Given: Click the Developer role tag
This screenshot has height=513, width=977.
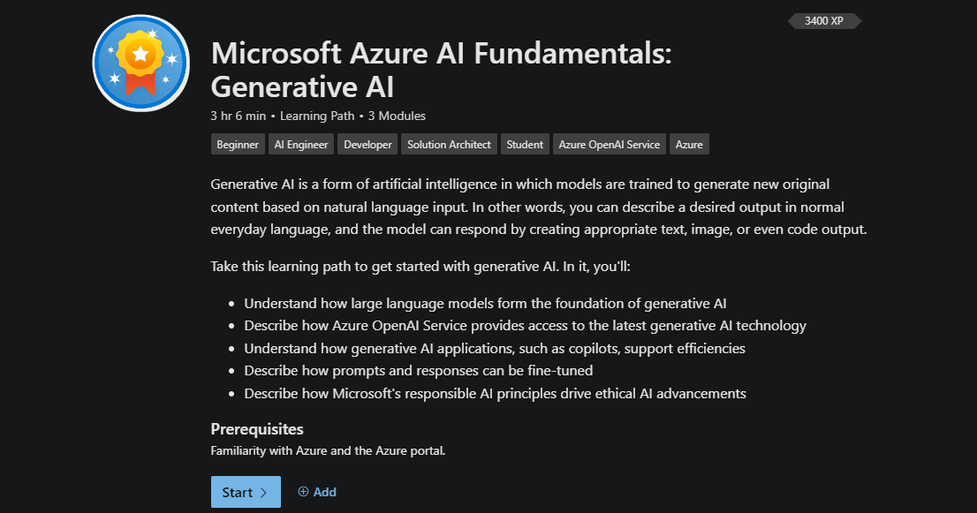Looking at the screenshot, I should (368, 144).
